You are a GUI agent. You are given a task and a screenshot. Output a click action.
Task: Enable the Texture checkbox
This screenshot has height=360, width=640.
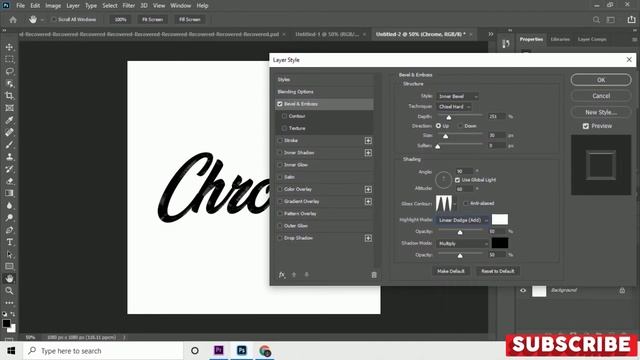[284, 128]
